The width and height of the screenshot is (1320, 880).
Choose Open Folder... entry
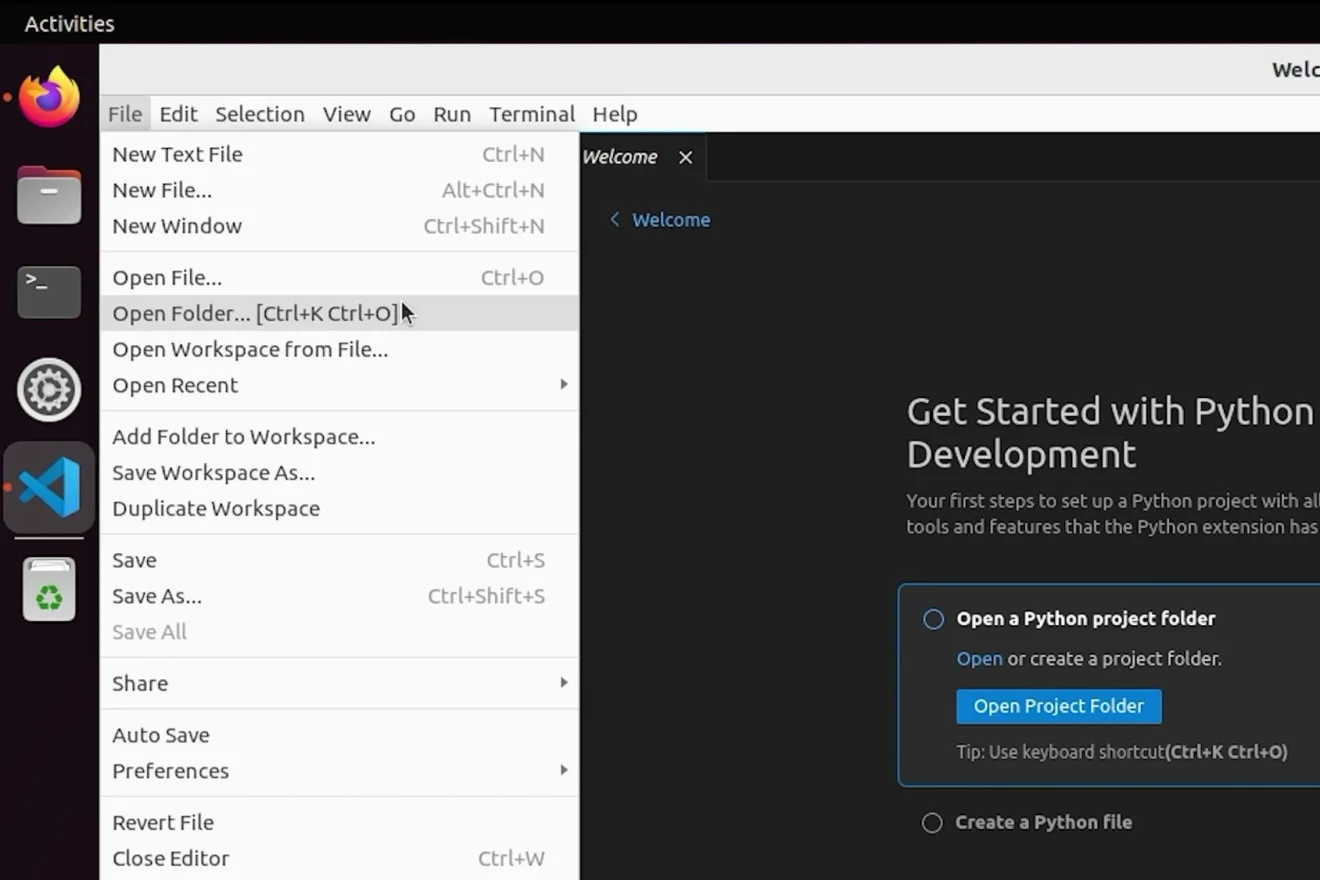(x=339, y=314)
